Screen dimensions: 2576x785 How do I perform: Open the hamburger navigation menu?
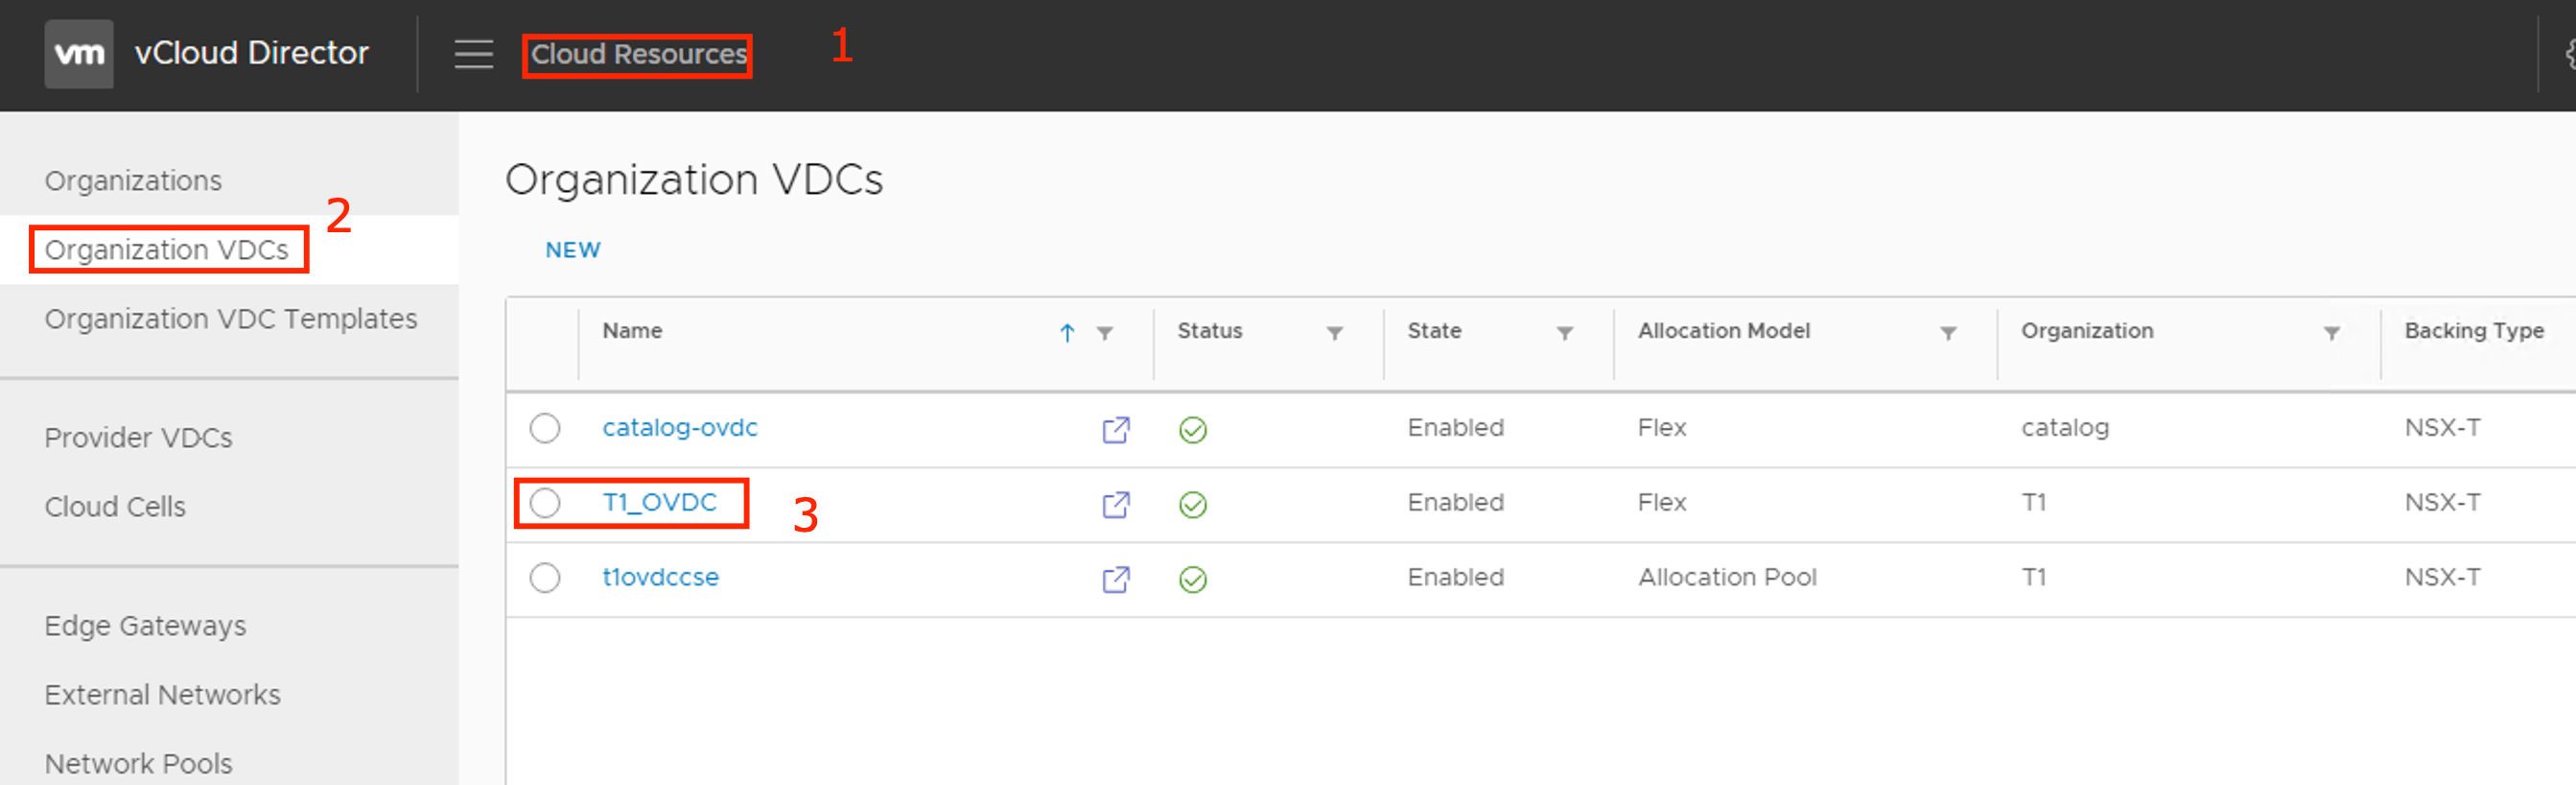(473, 54)
